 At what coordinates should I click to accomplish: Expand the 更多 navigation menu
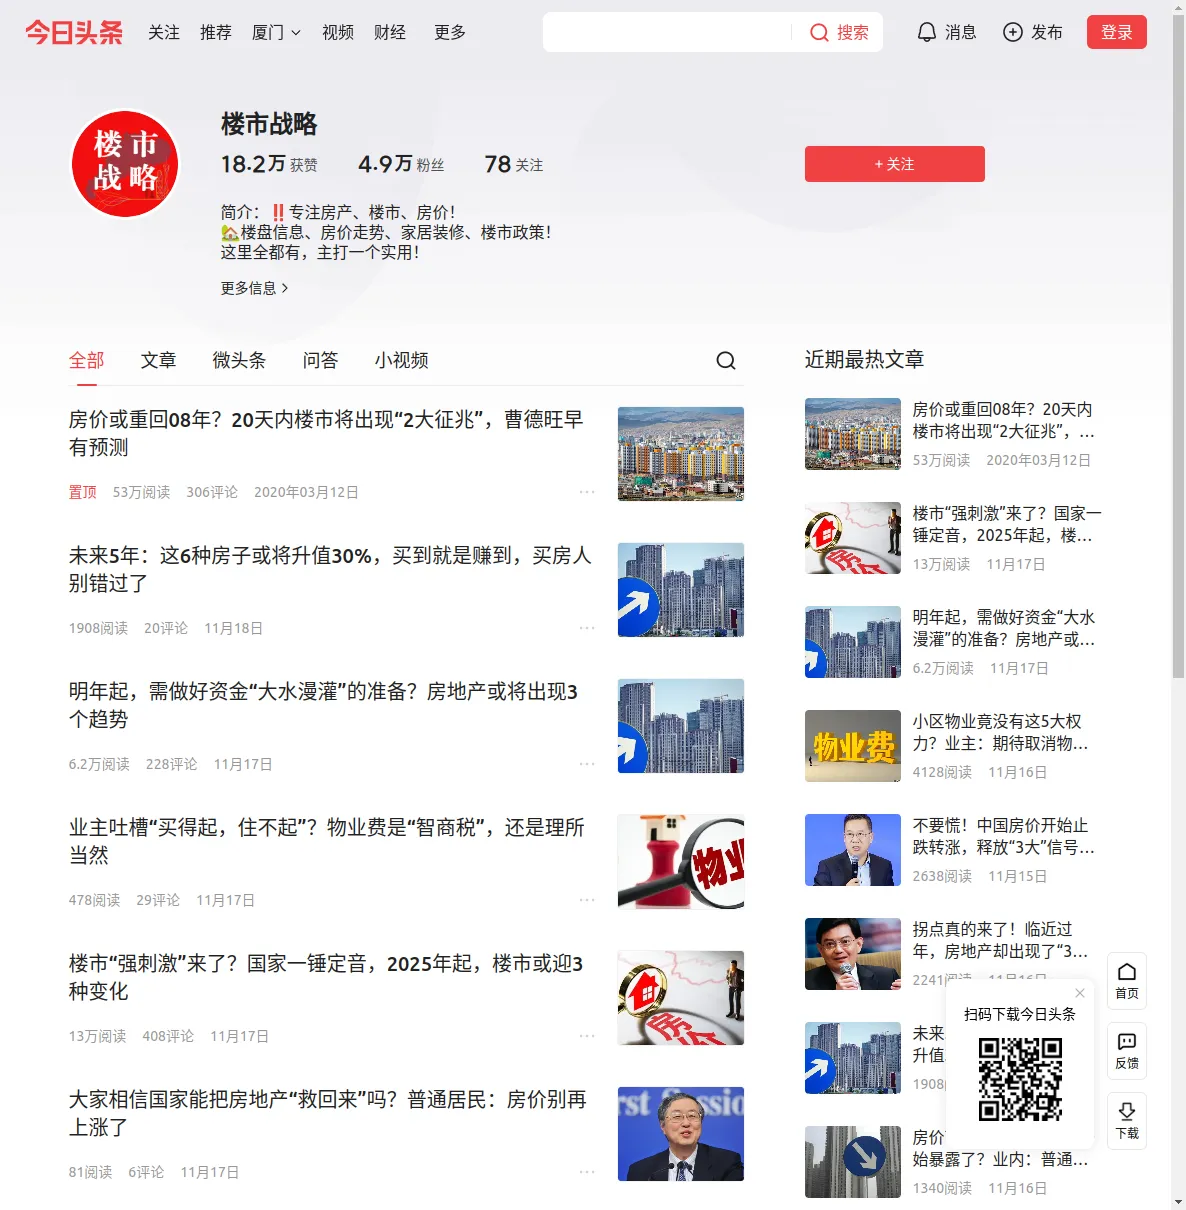450,32
